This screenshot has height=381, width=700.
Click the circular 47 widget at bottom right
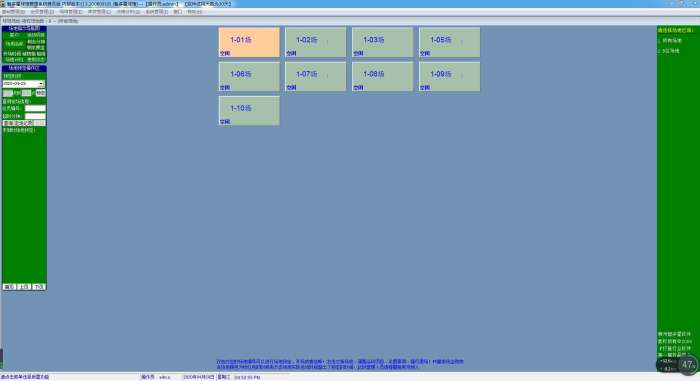pyautogui.click(x=688, y=365)
